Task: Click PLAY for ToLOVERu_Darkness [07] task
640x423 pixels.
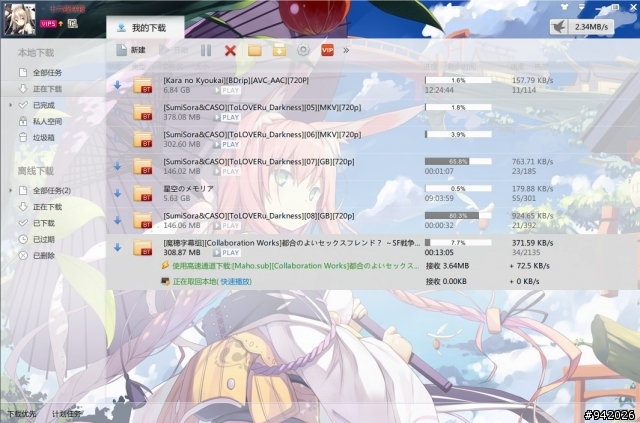Action: (227, 171)
